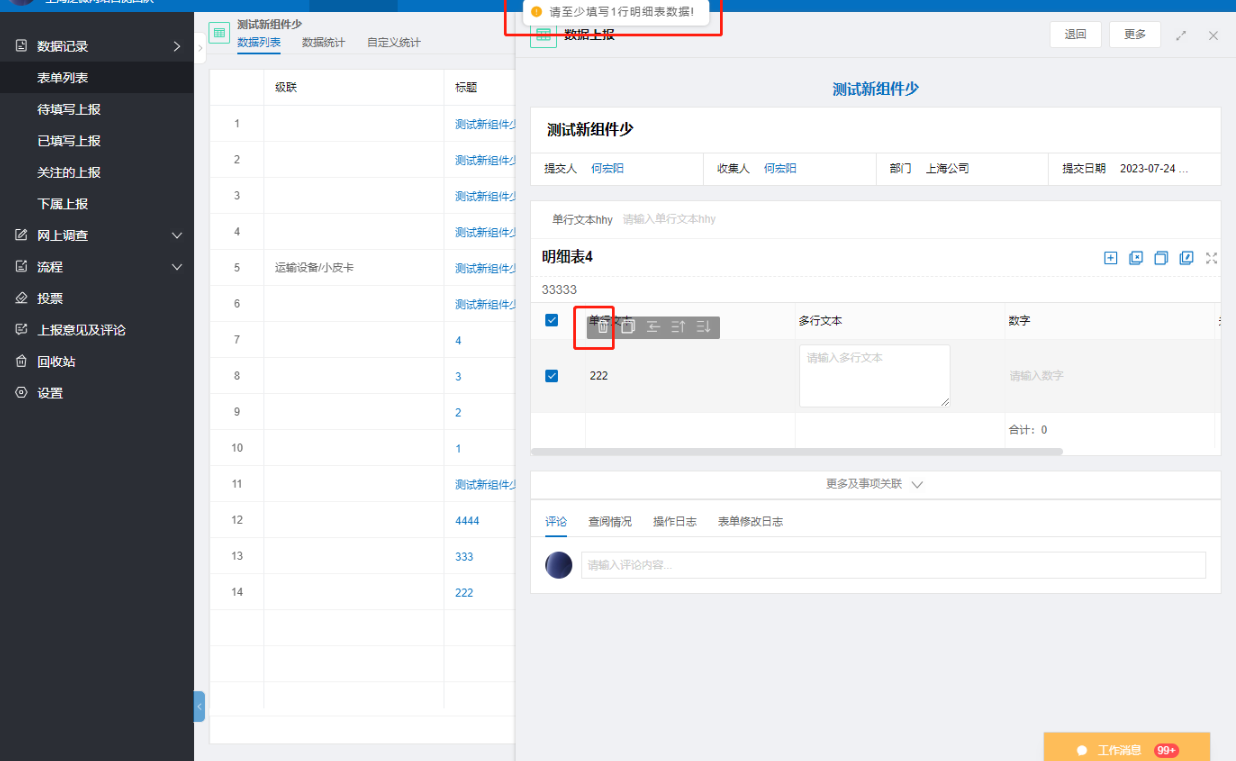Switch to the 自定义统计 tab
This screenshot has height=761, width=1236.
point(394,42)
